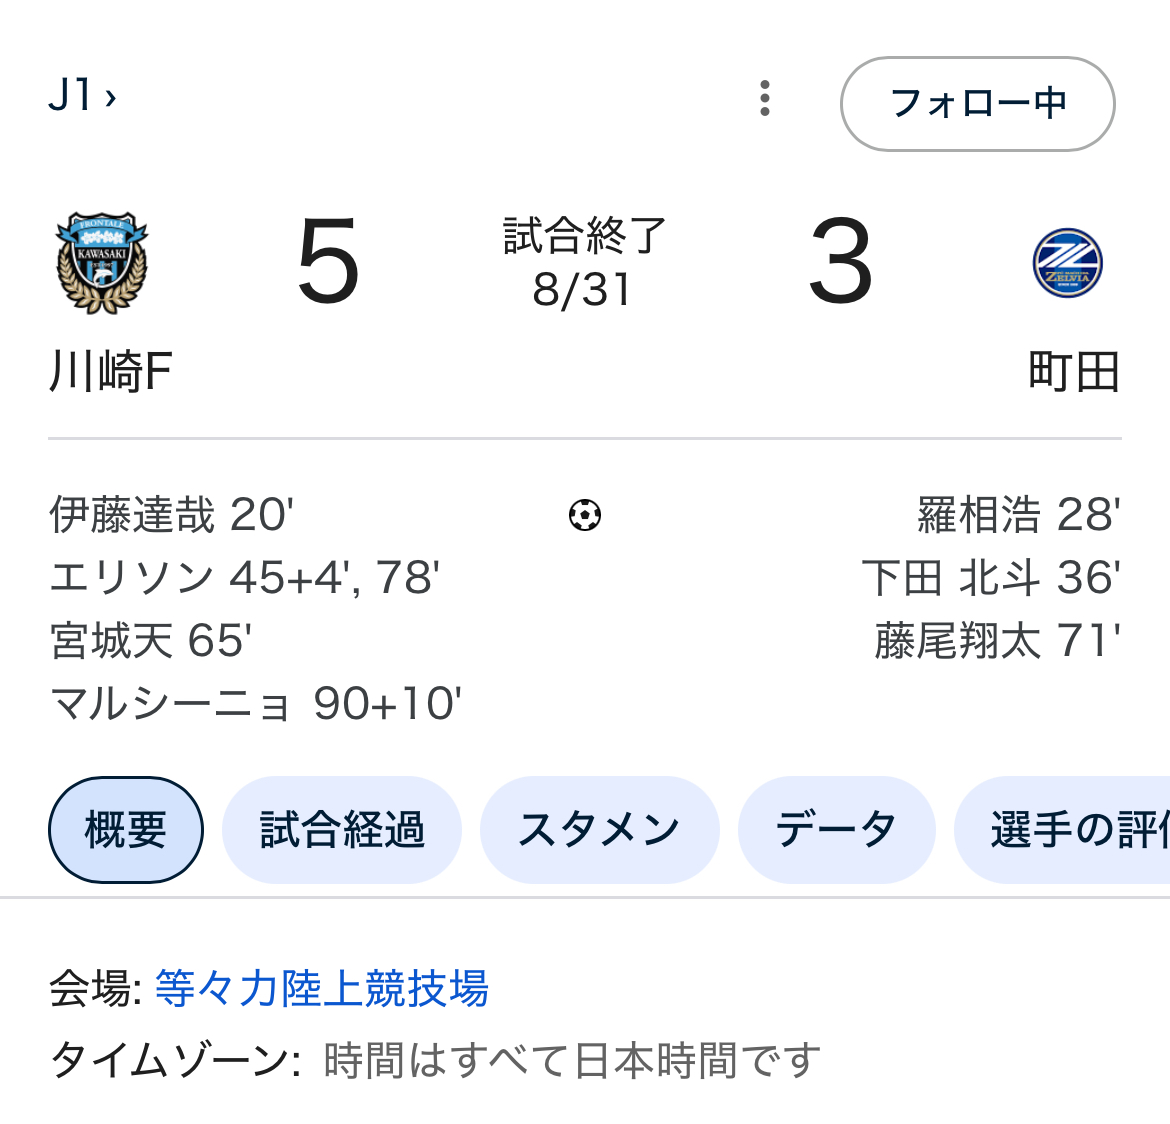The height and width of the screenshot is (1124, 1170).
Task: Click the 試合終了 match status text
Action: pos(584,236)
